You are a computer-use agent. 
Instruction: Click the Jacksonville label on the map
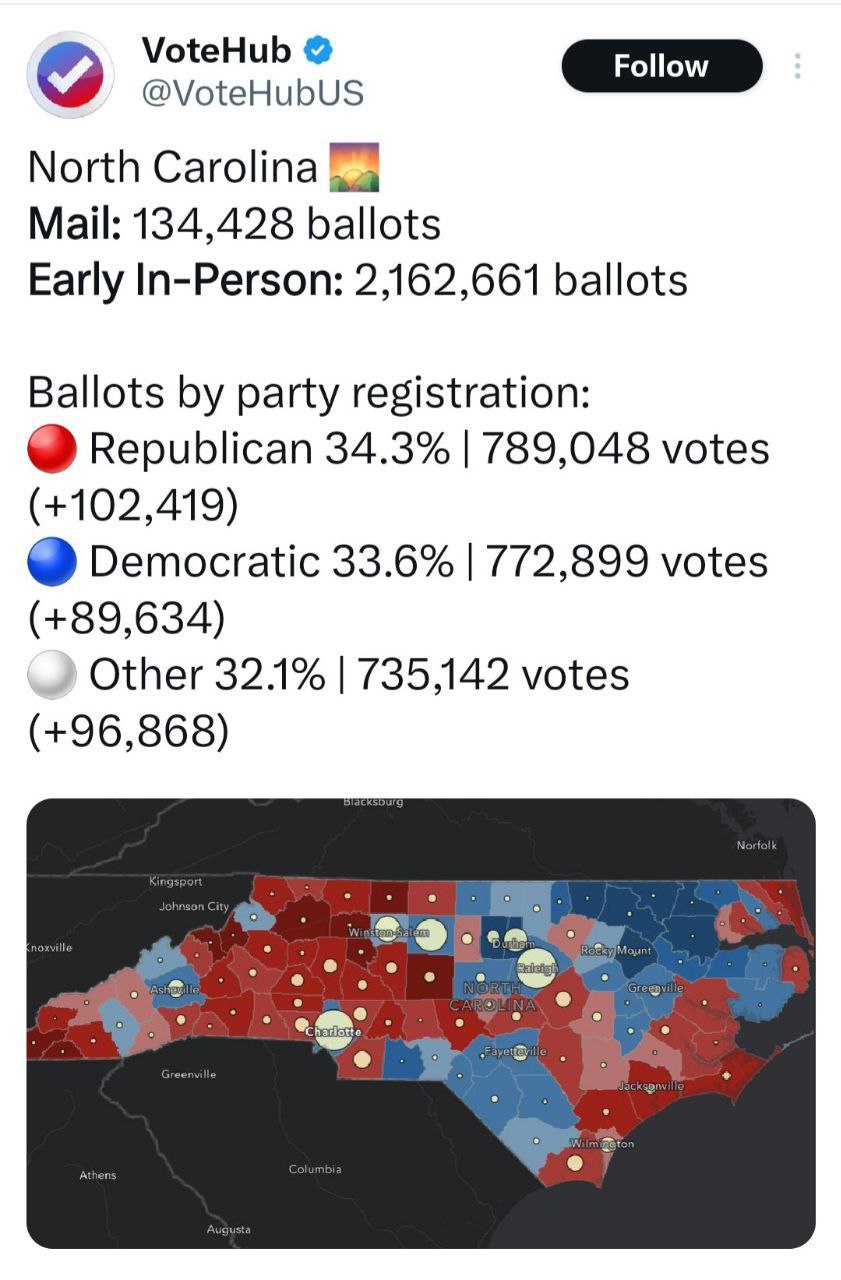(x=651, y=1085)
